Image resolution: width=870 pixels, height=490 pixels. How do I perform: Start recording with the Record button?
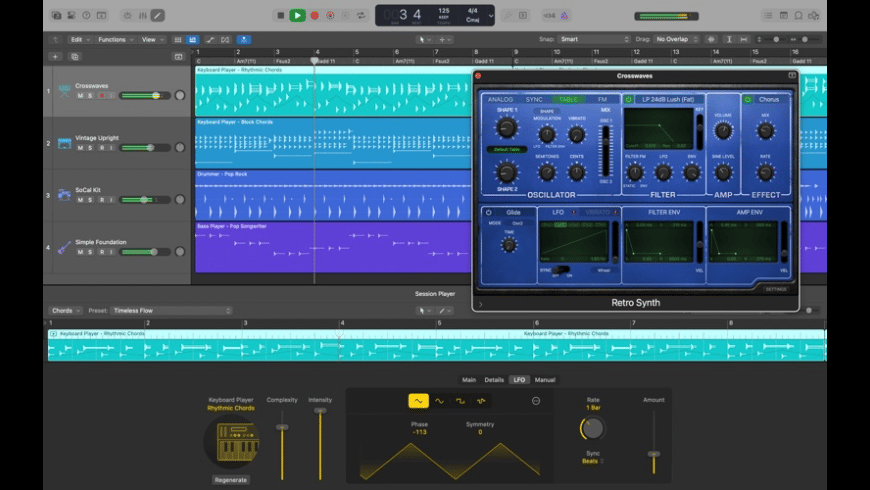tap(315, 16)
